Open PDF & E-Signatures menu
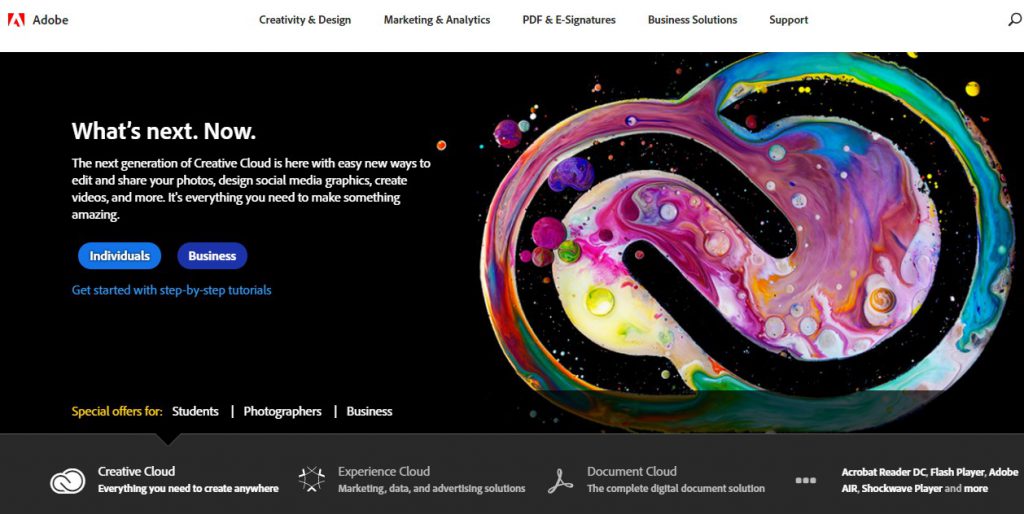Screen dimensions: 1024x514 coord(569,20)
